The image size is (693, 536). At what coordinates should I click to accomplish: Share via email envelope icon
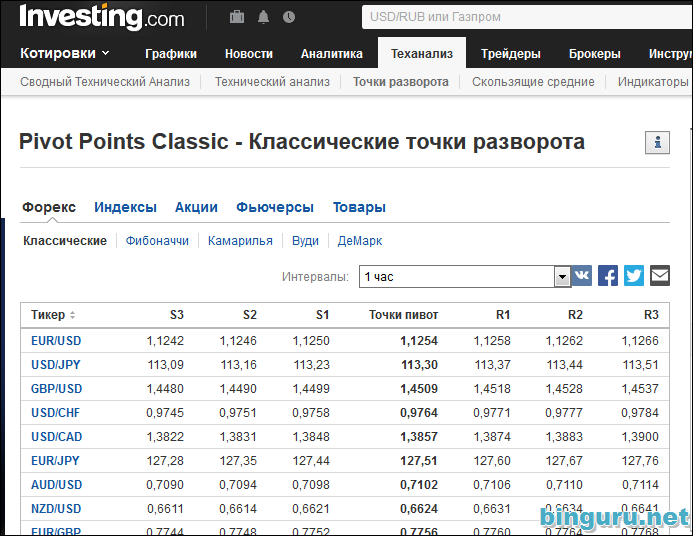(660, 276)
